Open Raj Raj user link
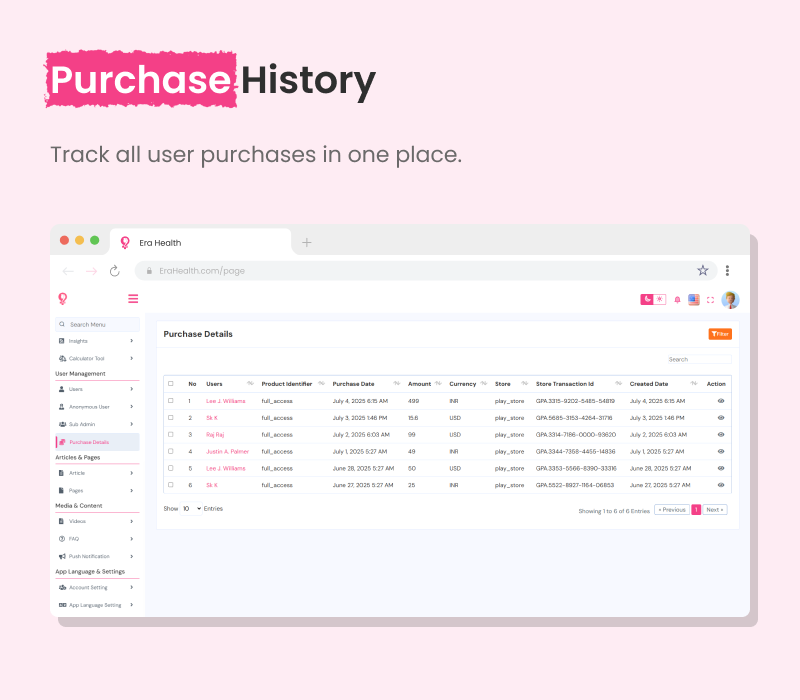800x700 pixels. (x=215, y=435)
